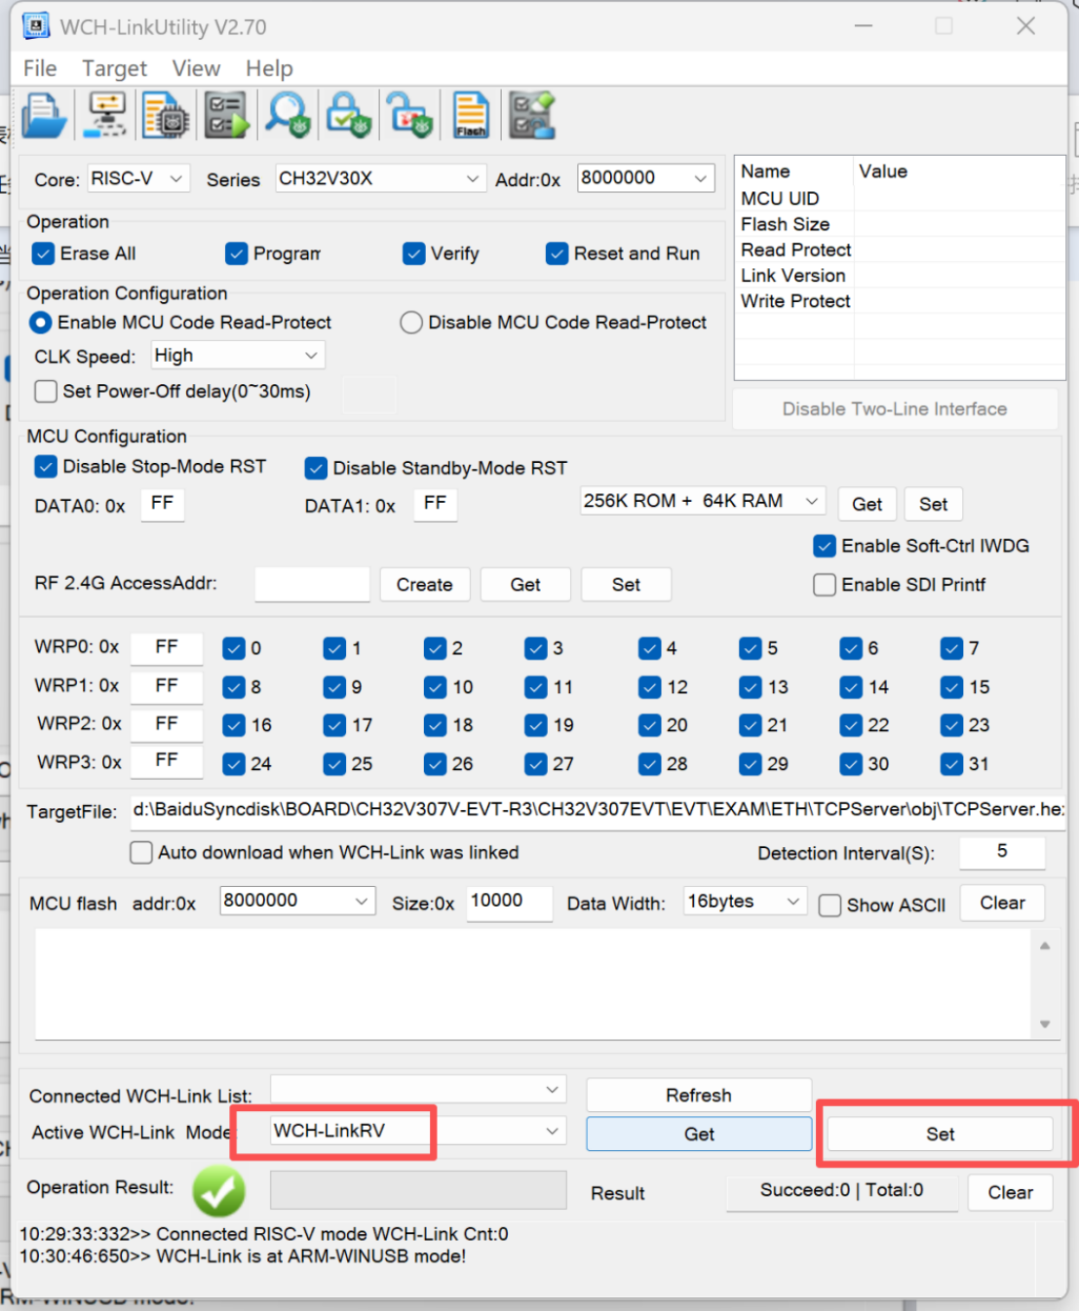Screen dimensions: 1080x1311
Task: Click the open padlock unprotect icon
Action: 410,116
